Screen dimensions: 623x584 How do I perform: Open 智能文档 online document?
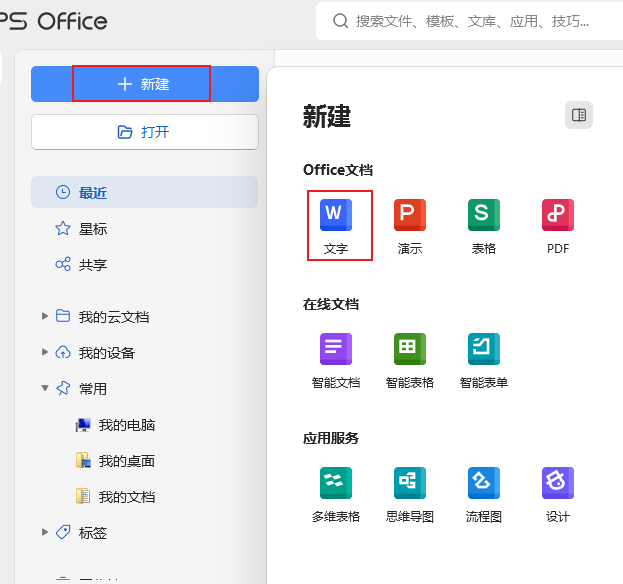pyautogui.click(x=336, y=361)
